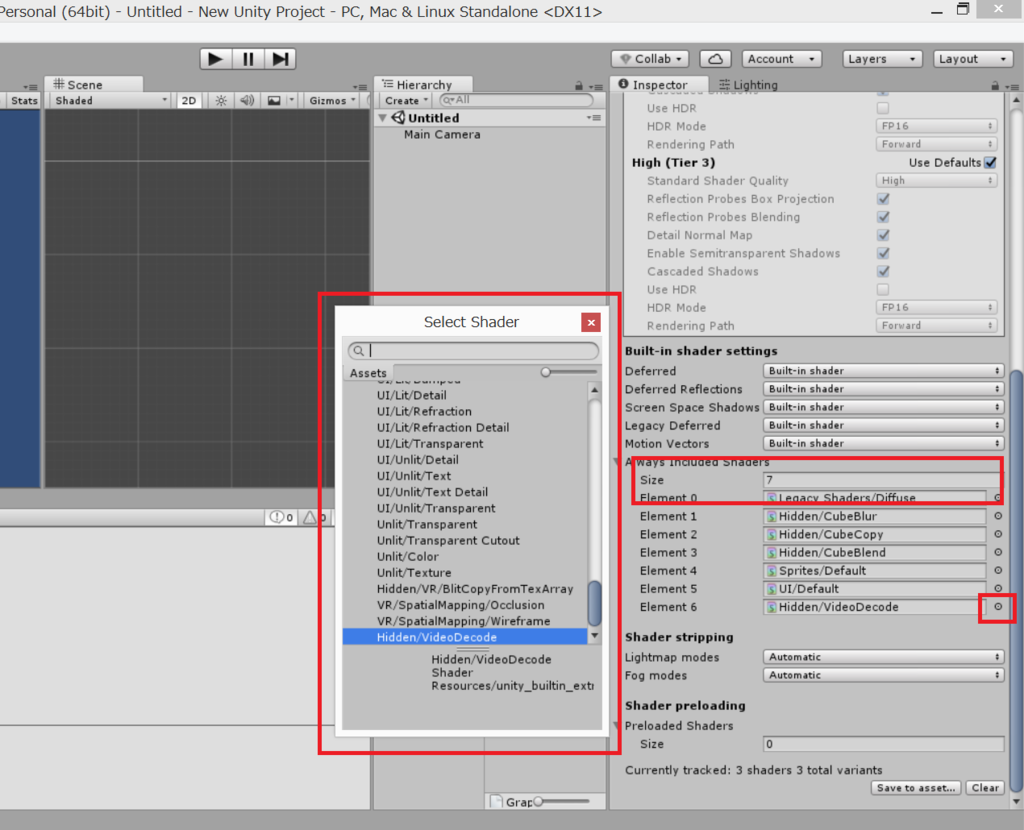
Task: Open the Layout dropdown button
Action: tap(972, 59)
